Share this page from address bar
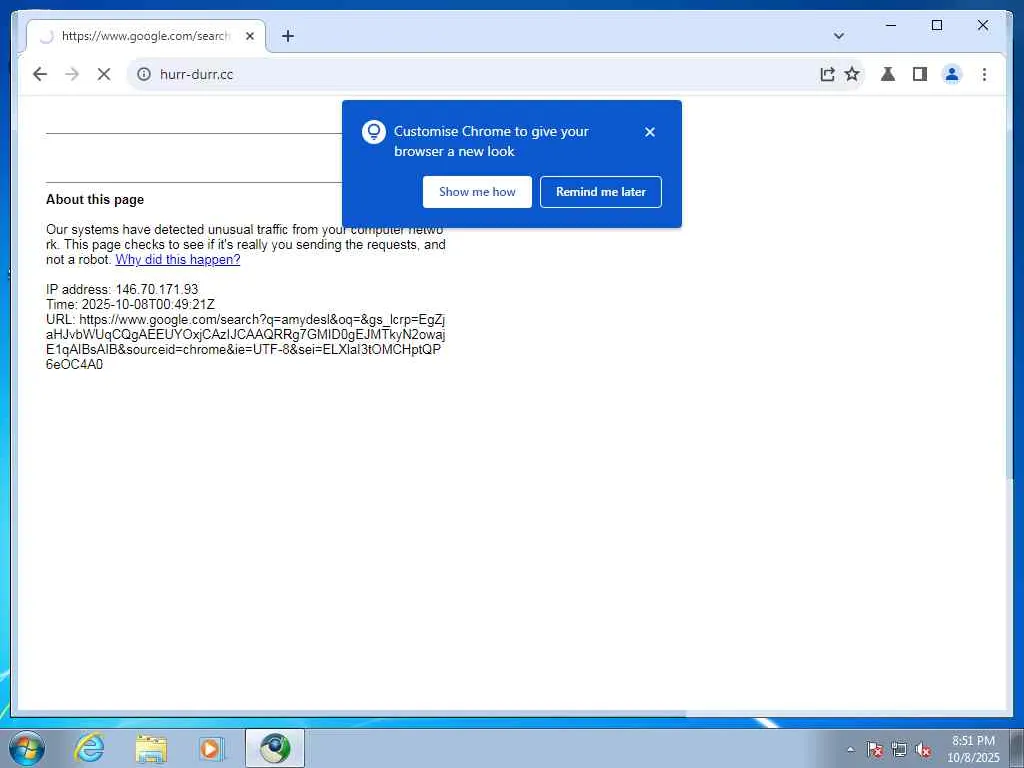The width and height of the screenshot is (1024, 768). (827, 74)
